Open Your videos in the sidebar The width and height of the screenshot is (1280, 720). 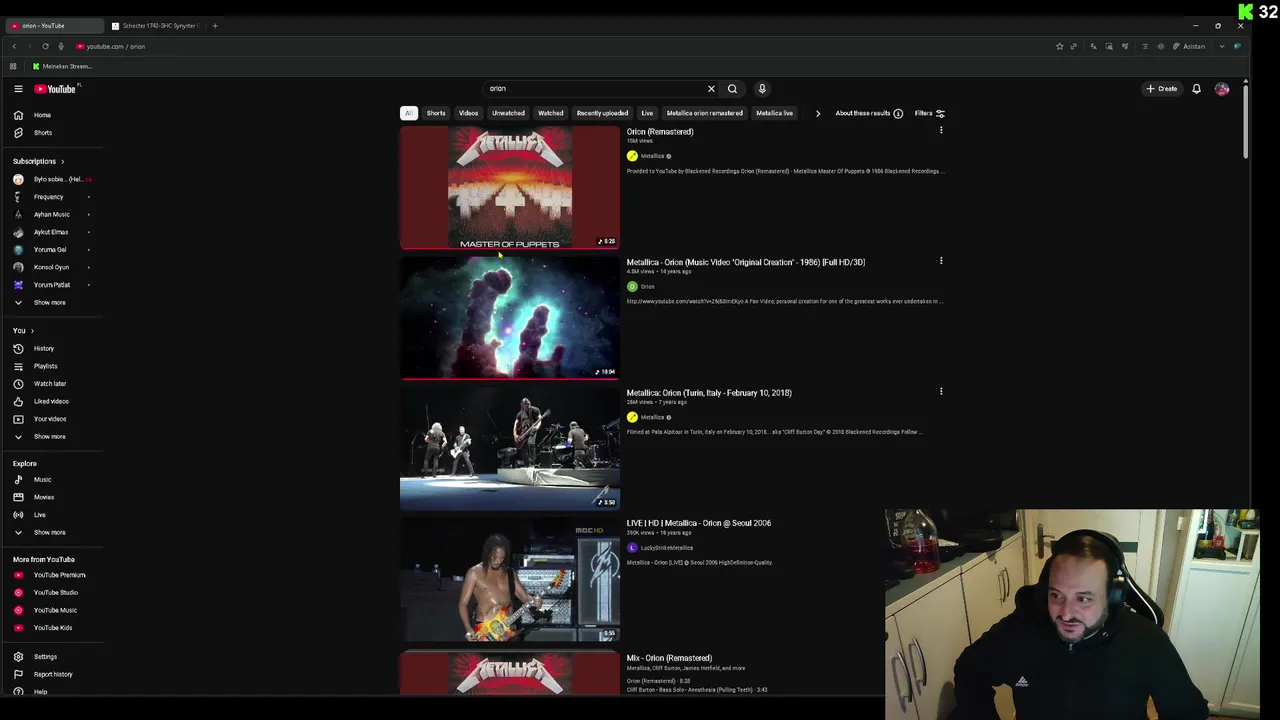pos(52,419)
